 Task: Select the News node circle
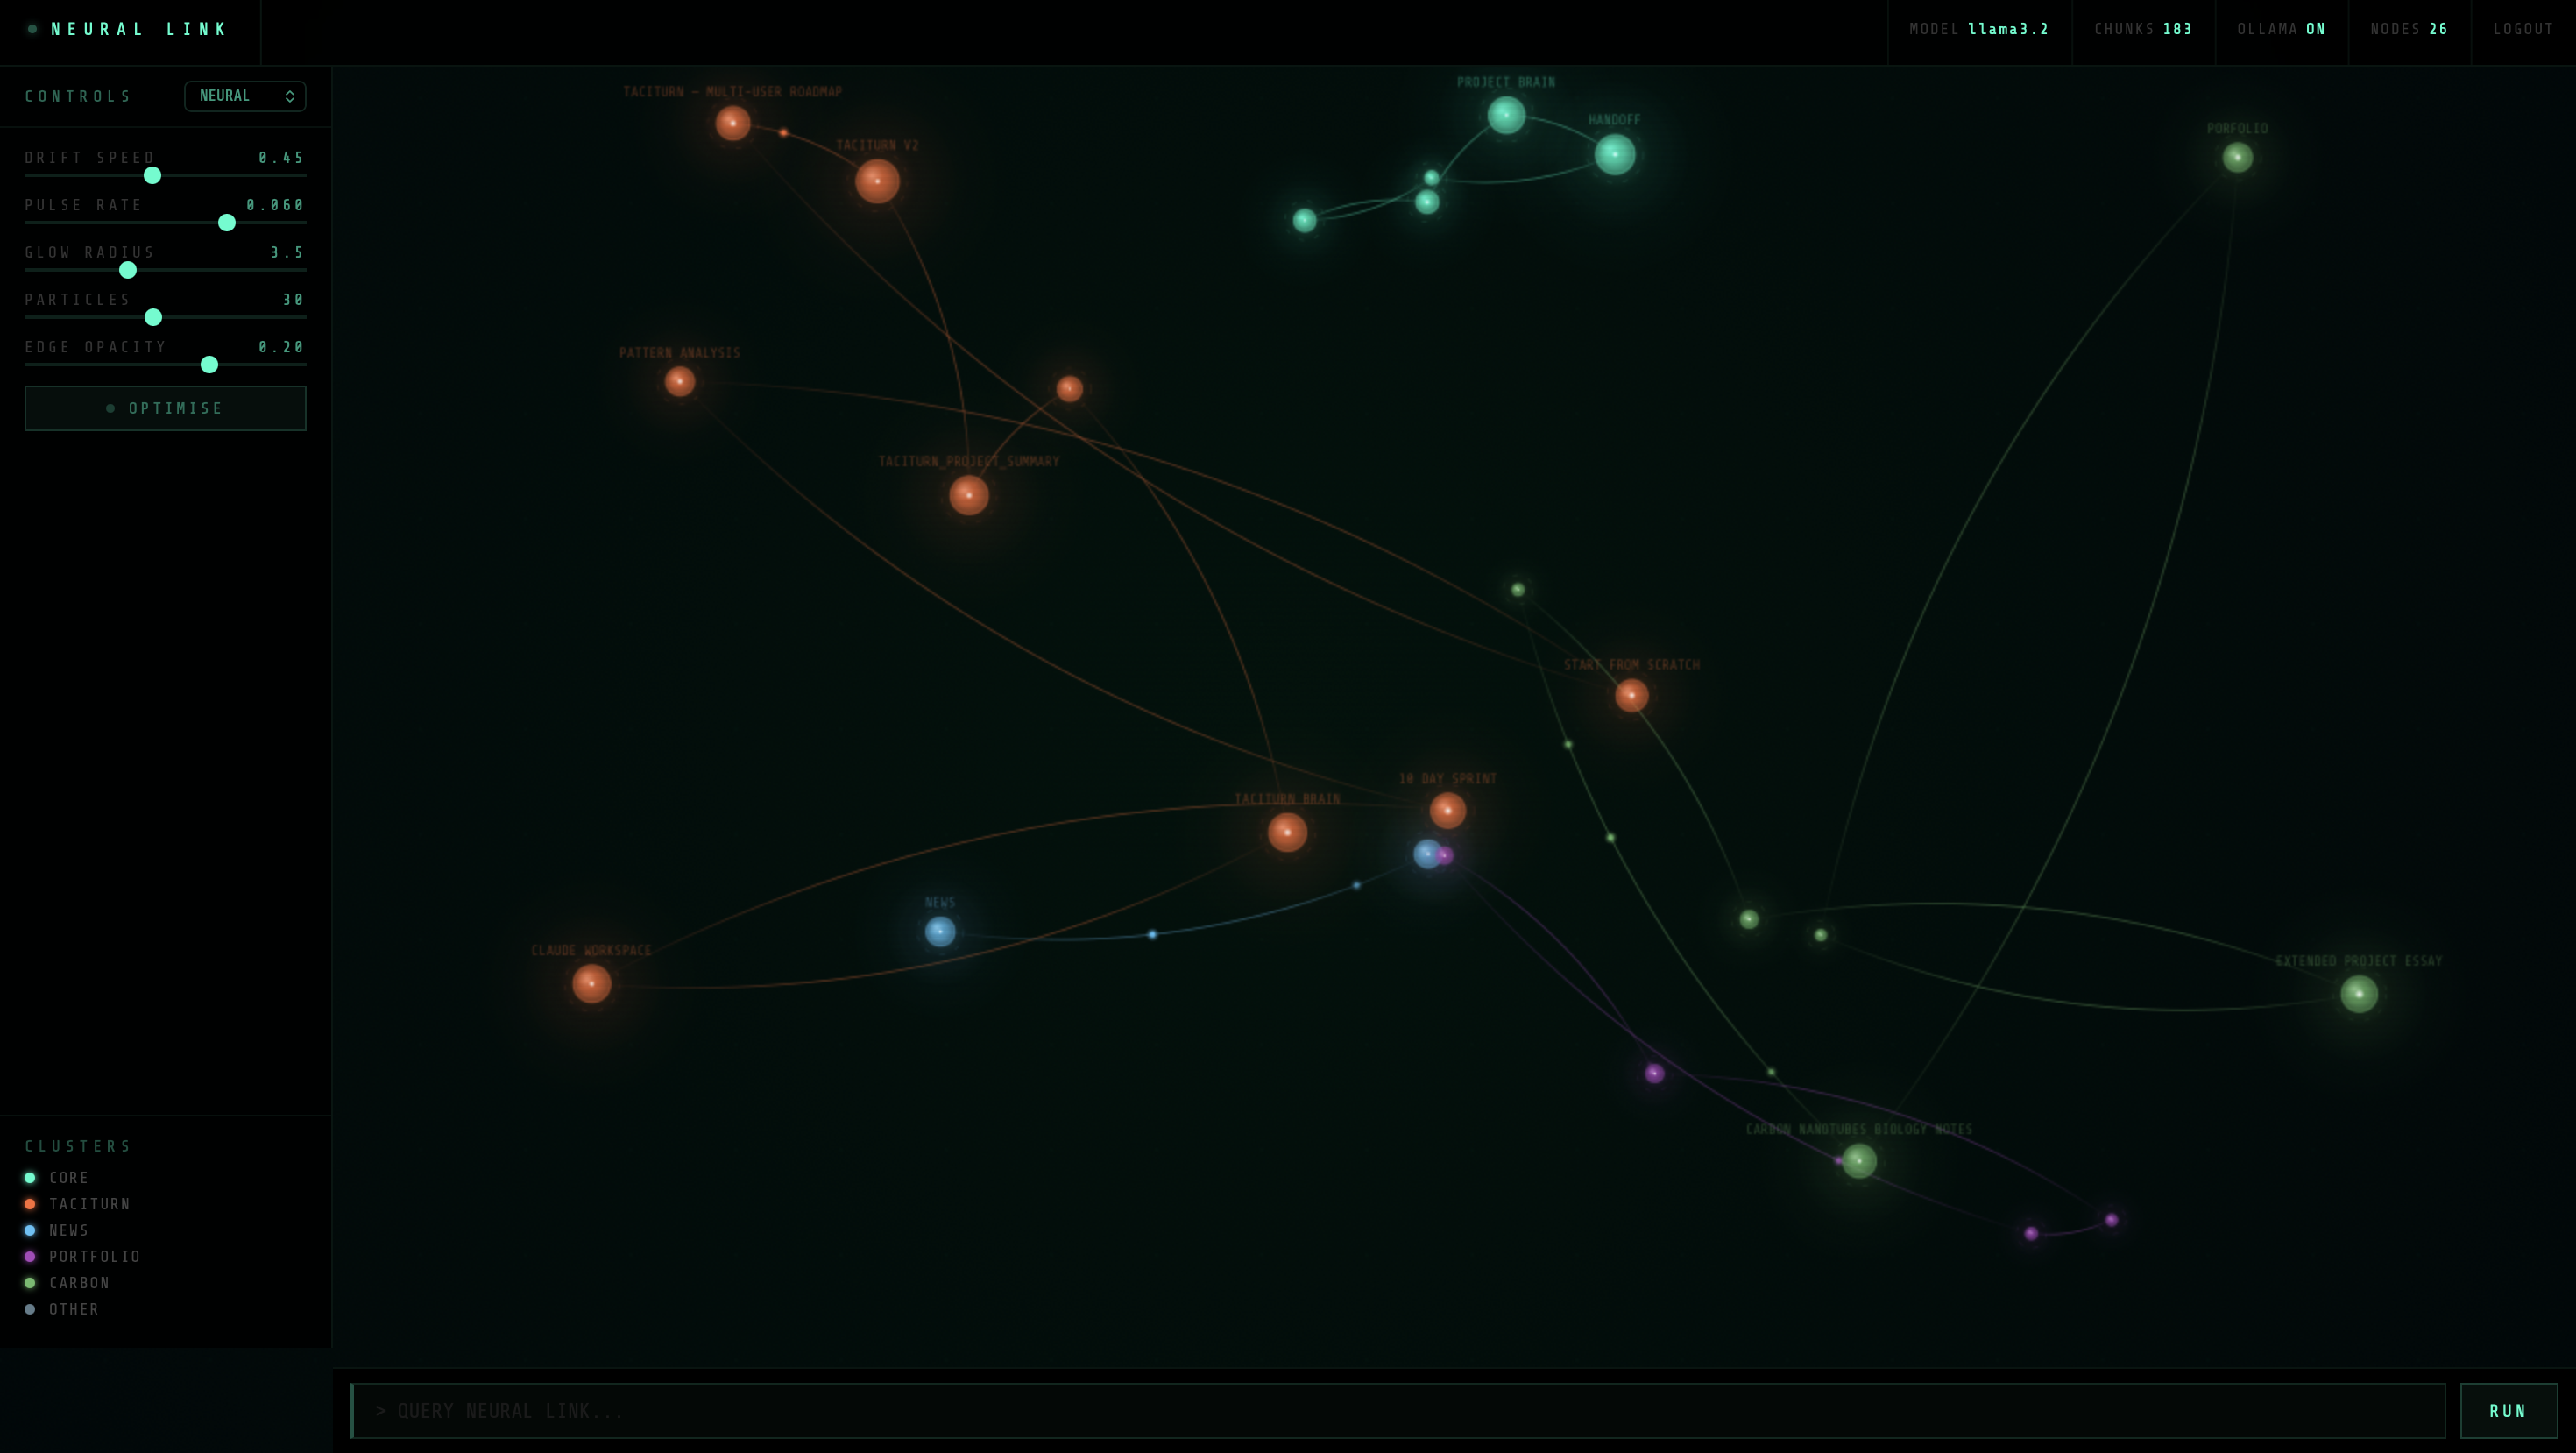[940, 931]
